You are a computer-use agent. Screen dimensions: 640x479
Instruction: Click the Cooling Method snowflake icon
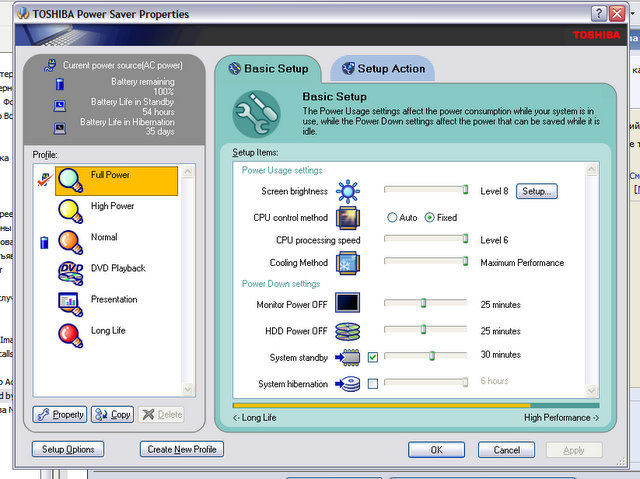[348, 263]
